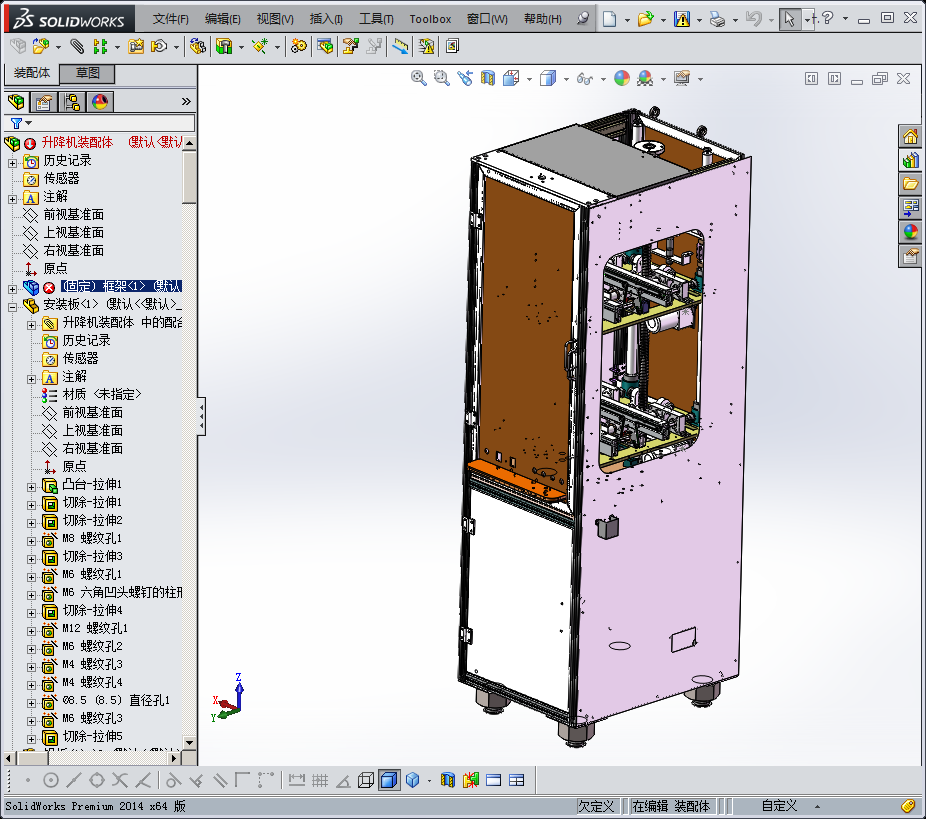Toggle shaded with edges display mode
This screenshot has width=926, height=819.
coord(389,781)
